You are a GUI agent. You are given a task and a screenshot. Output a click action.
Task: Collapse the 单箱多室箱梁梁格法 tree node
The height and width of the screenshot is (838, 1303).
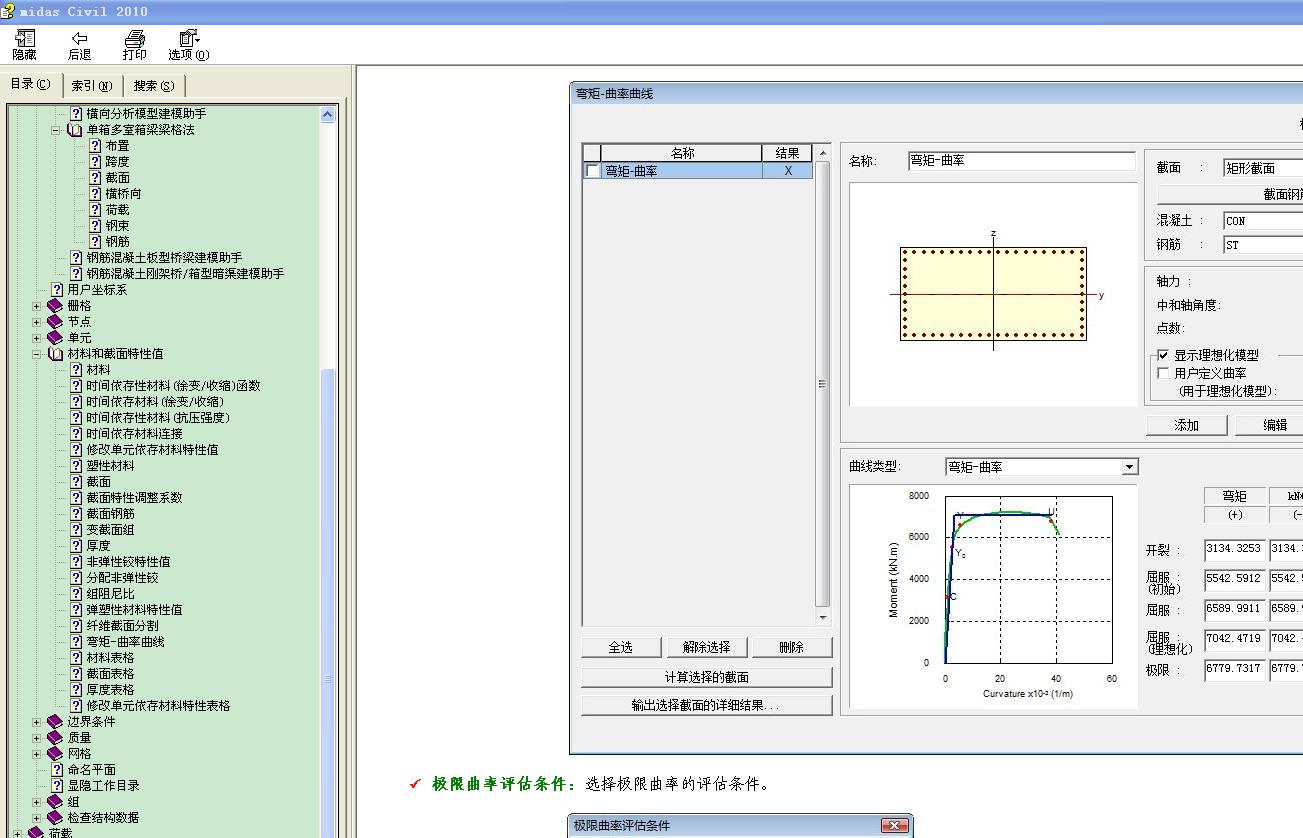(56, 130)
